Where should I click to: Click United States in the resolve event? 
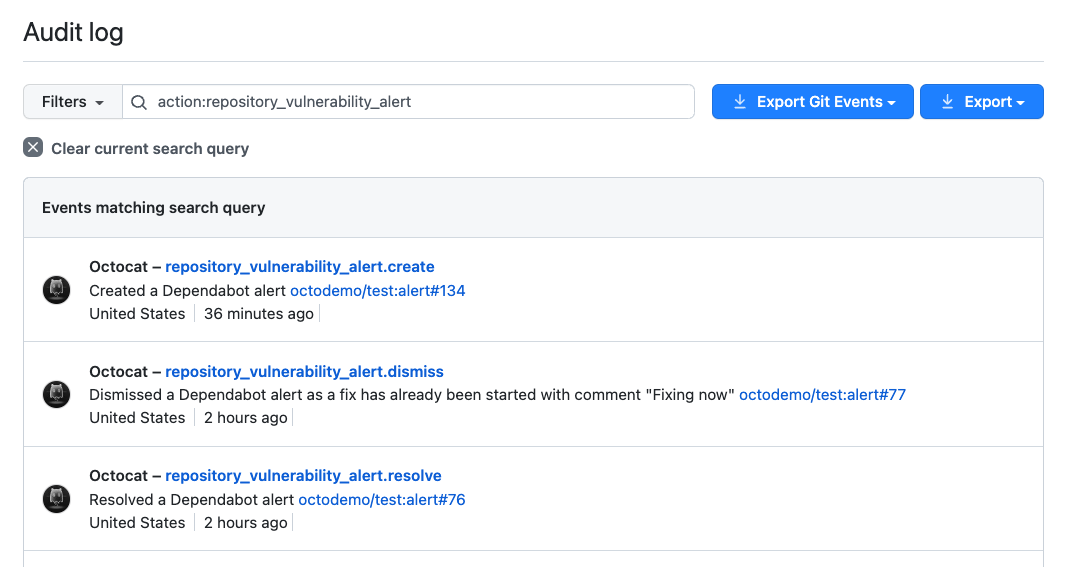[137, 523]
